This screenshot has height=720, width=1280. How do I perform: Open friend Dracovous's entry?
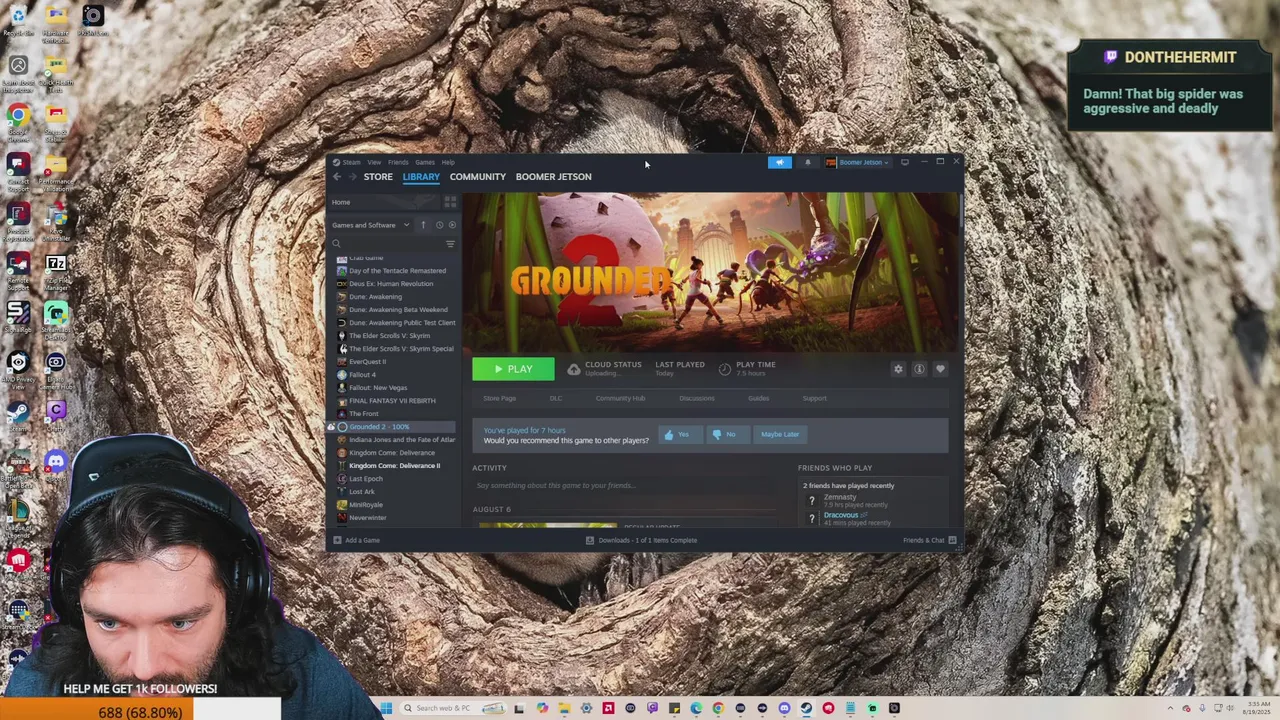coord(848,519)
